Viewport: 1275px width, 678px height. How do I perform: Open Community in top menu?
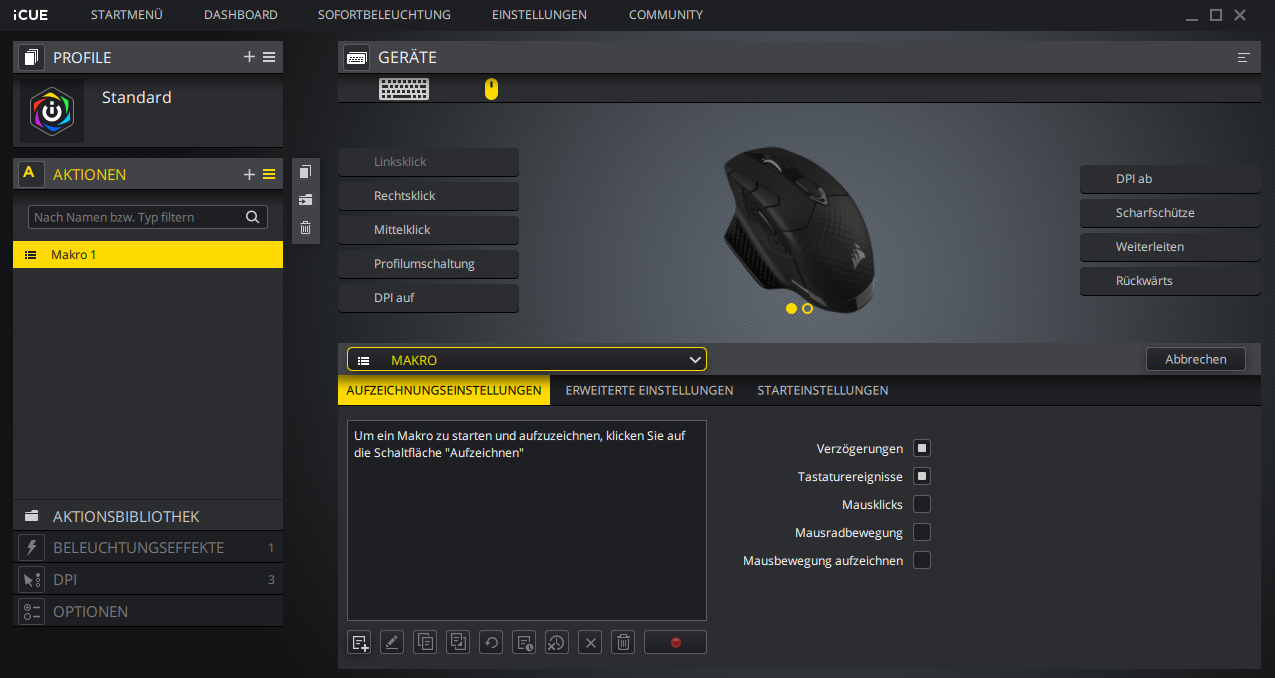click(x=666, y=15)
